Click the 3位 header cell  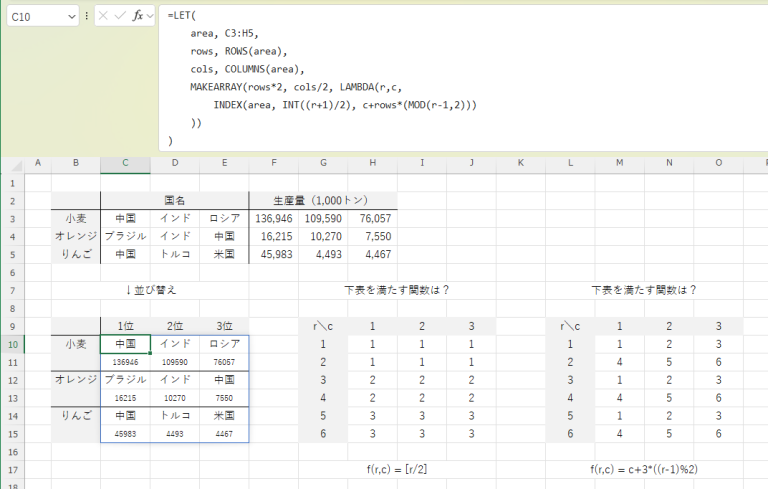pyautogui.click(x=224, y=326)
